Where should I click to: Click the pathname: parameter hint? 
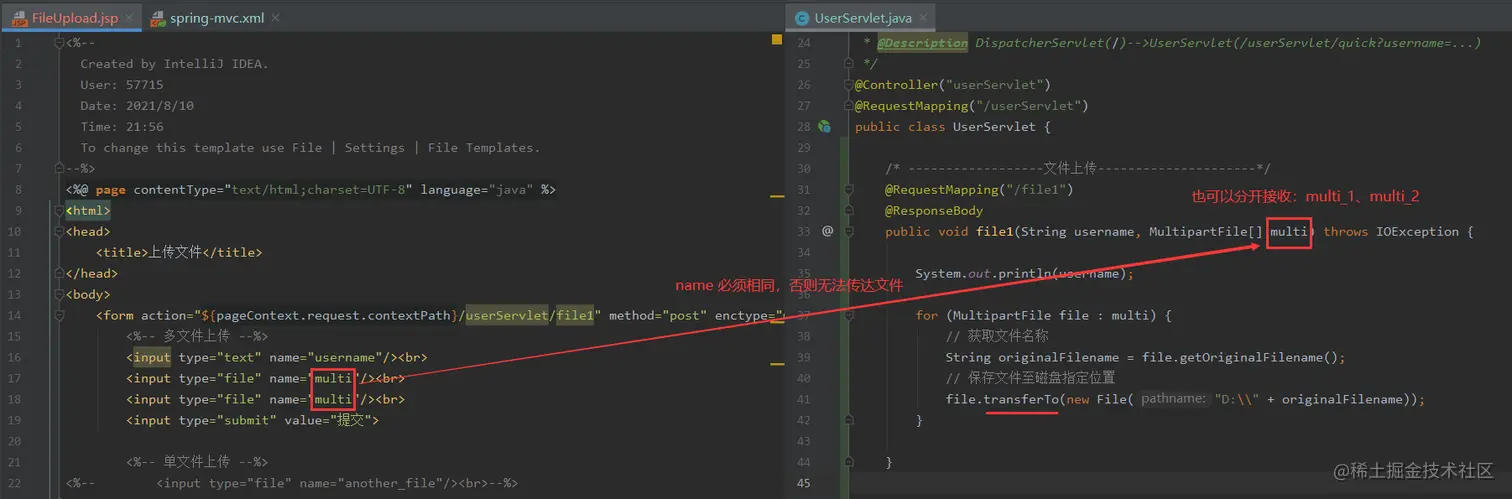(x=1174, y=399)
